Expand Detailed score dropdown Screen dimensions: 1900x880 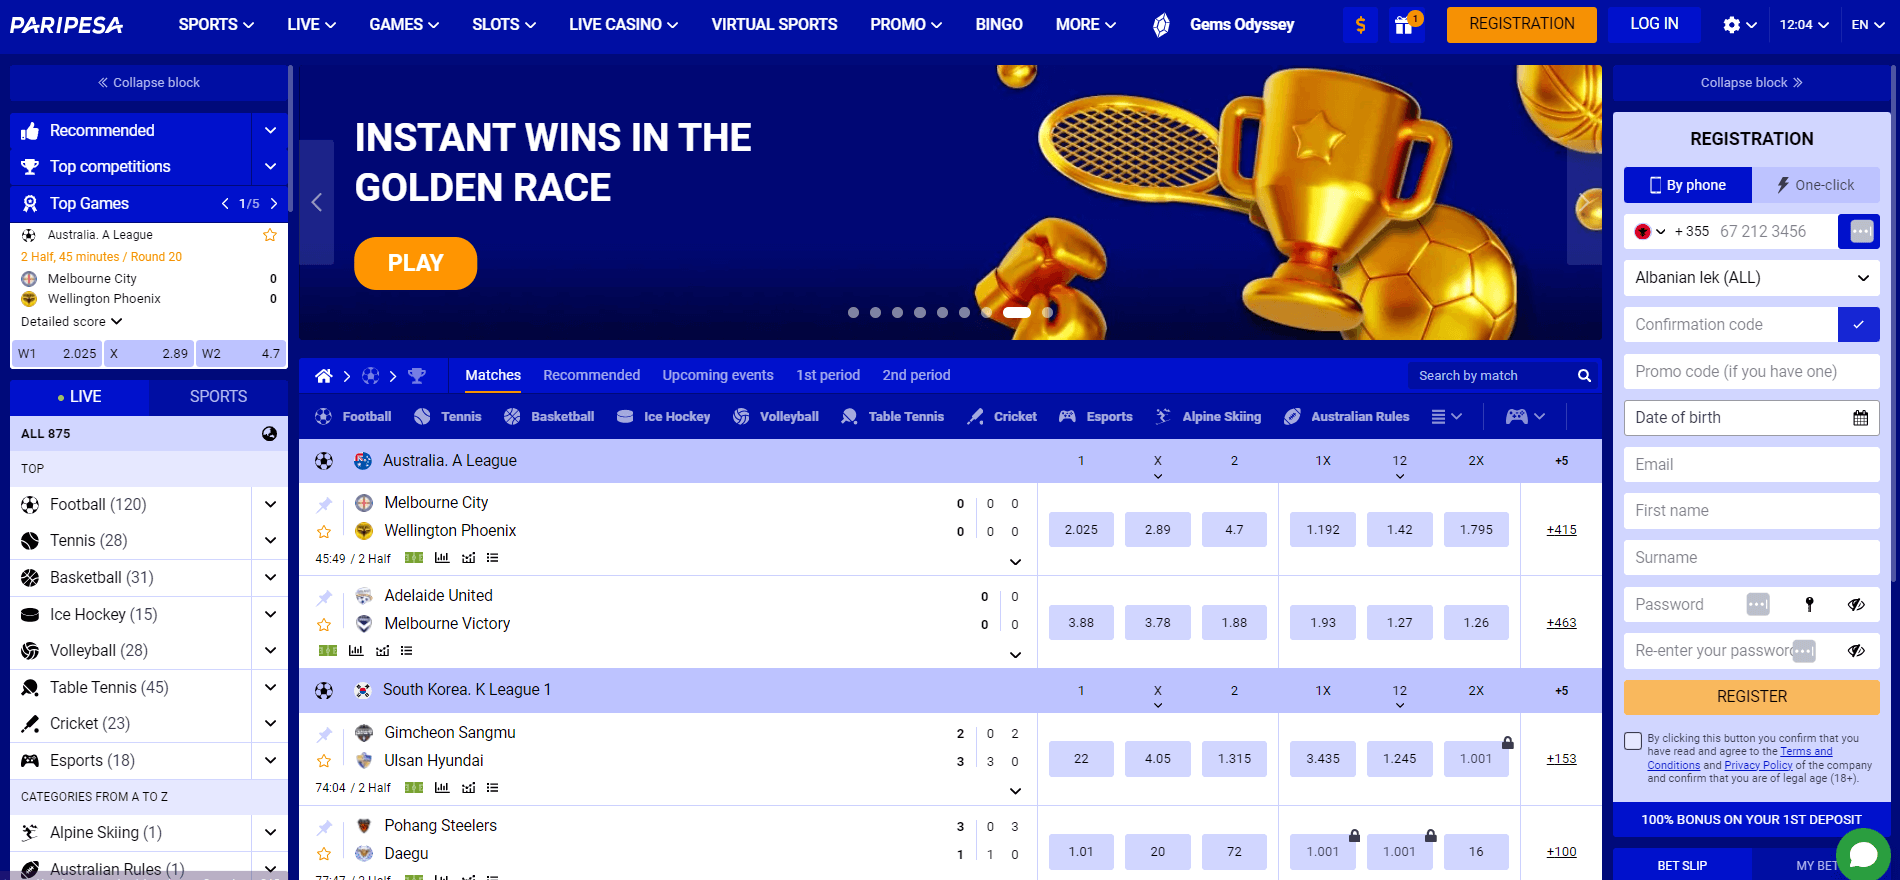coord(72,321)
